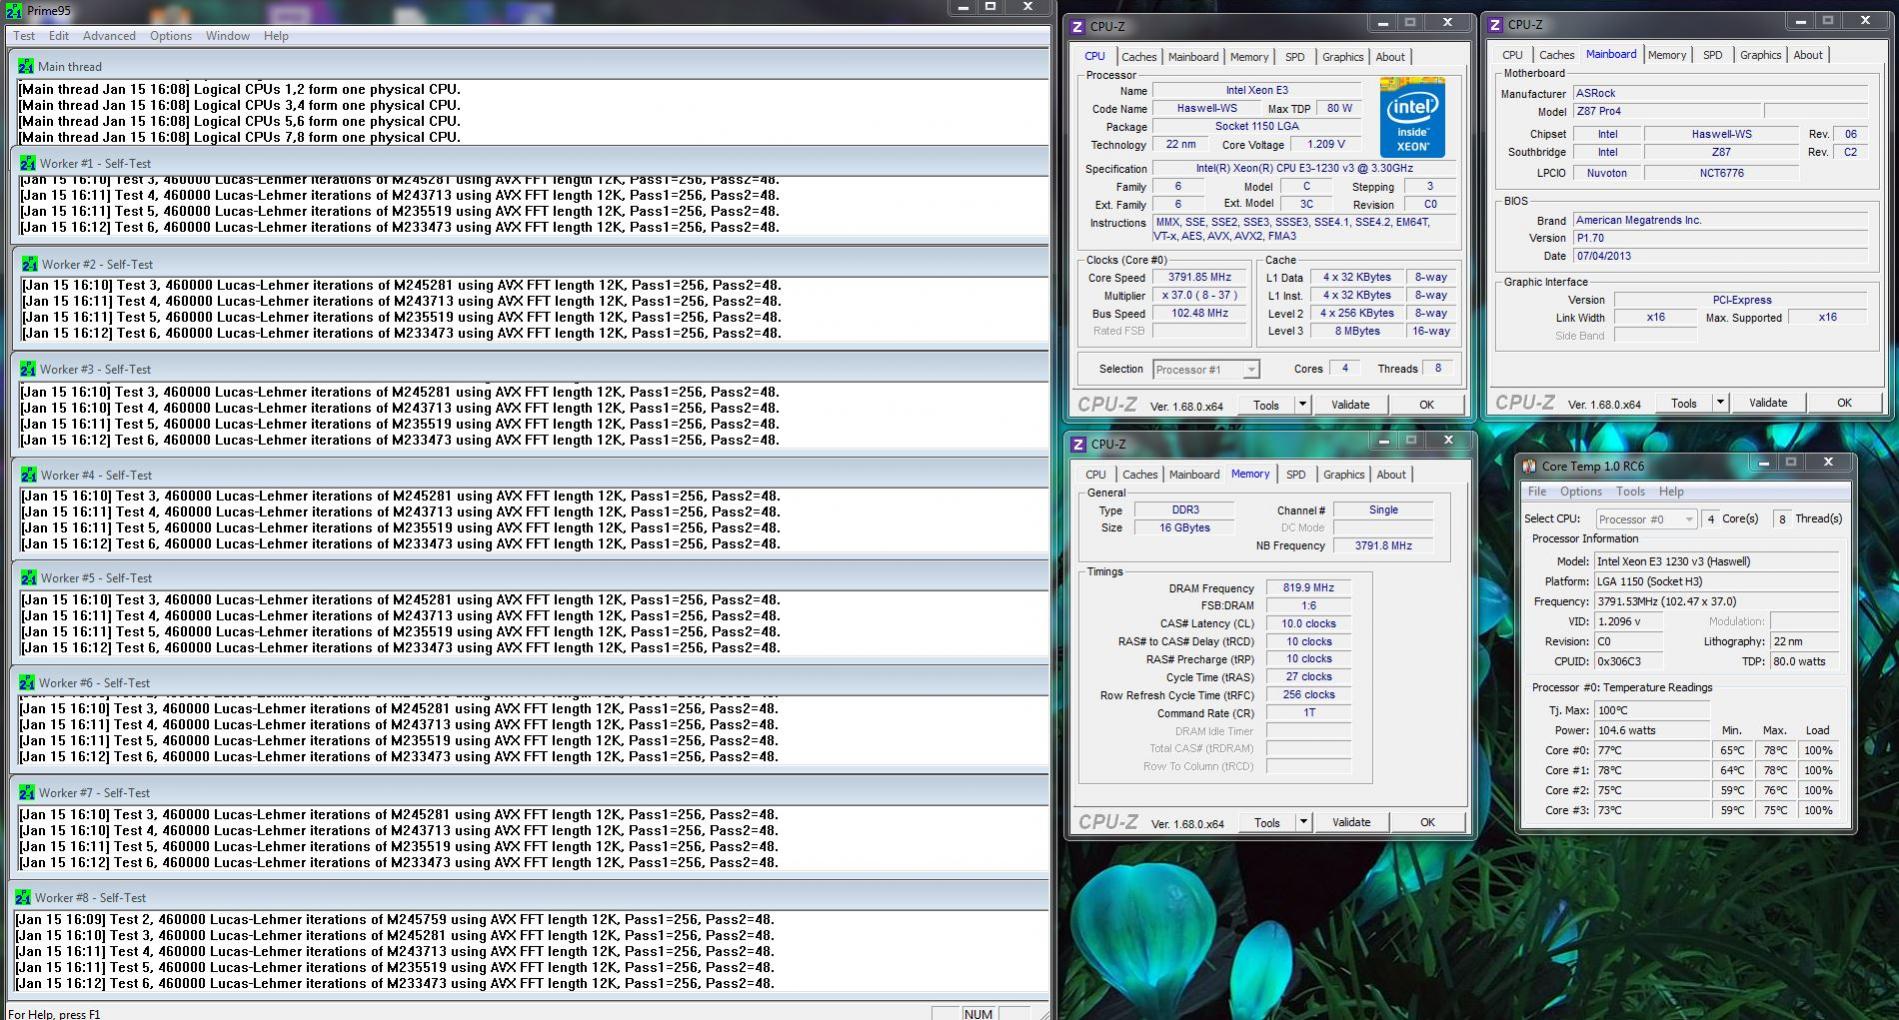Click the Worker #7 Self-Test window icon
Screen dimensions: 1899x1020
click(27, 792)
